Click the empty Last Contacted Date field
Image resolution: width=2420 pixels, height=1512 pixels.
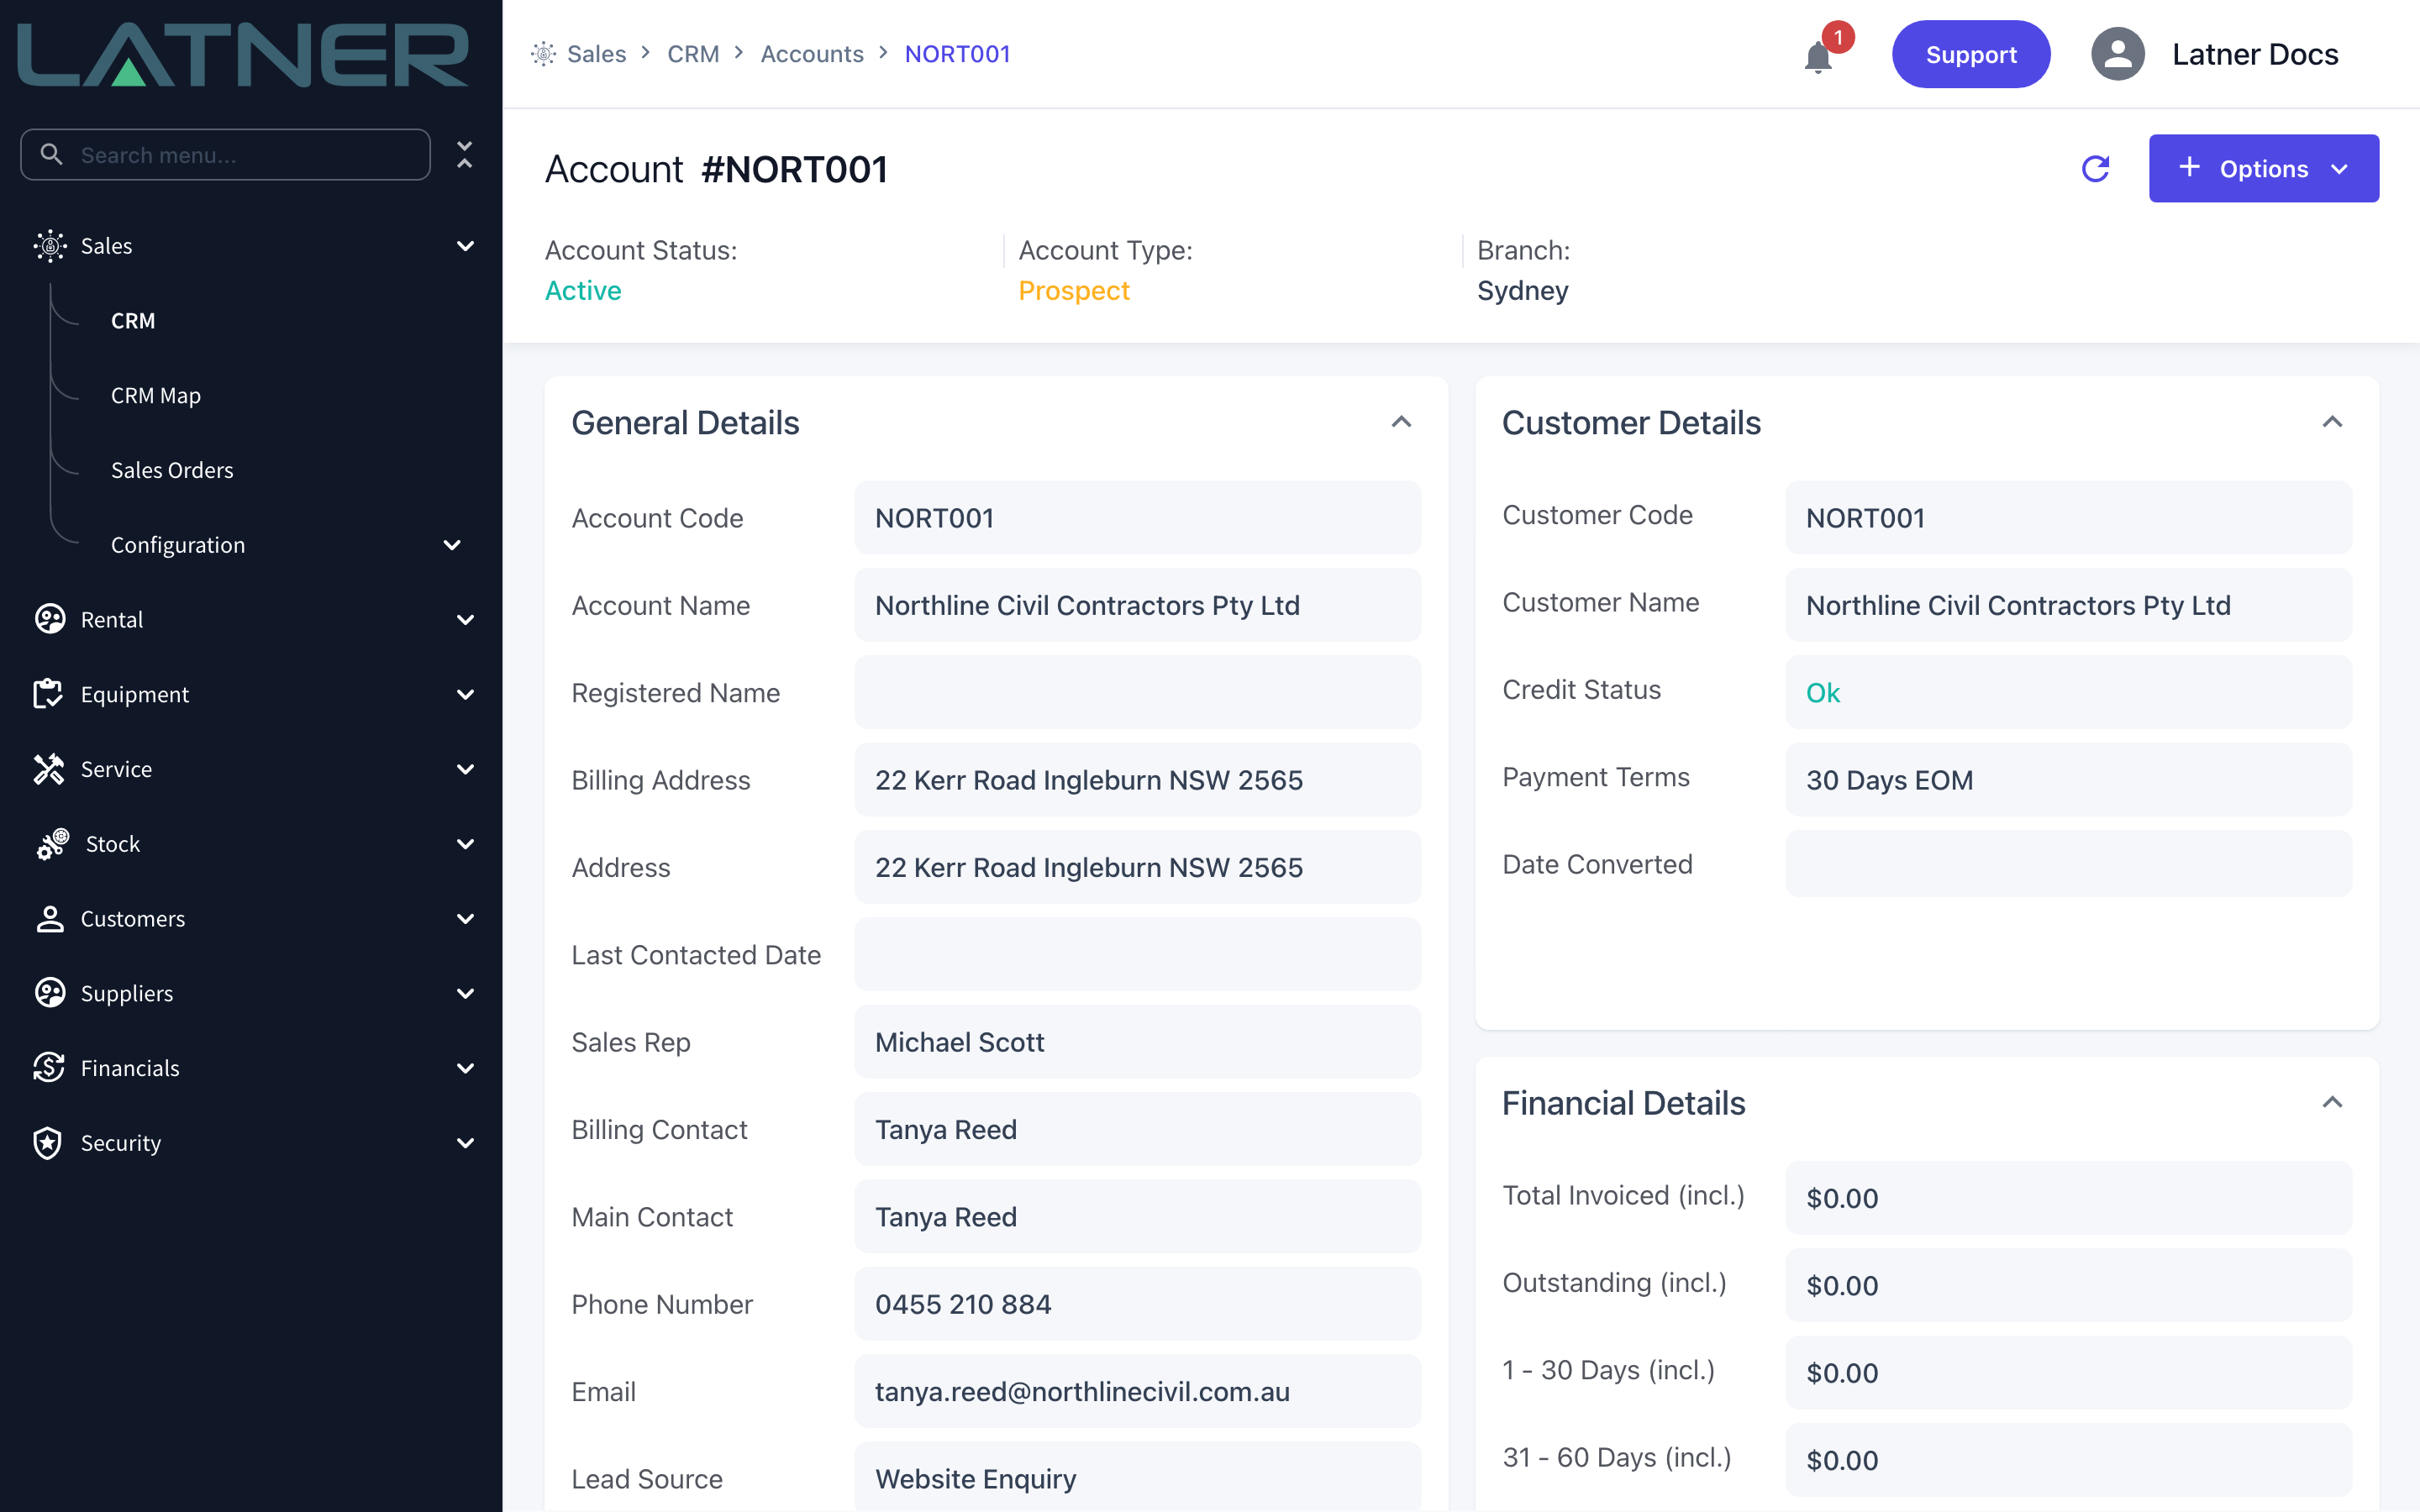1137,954
